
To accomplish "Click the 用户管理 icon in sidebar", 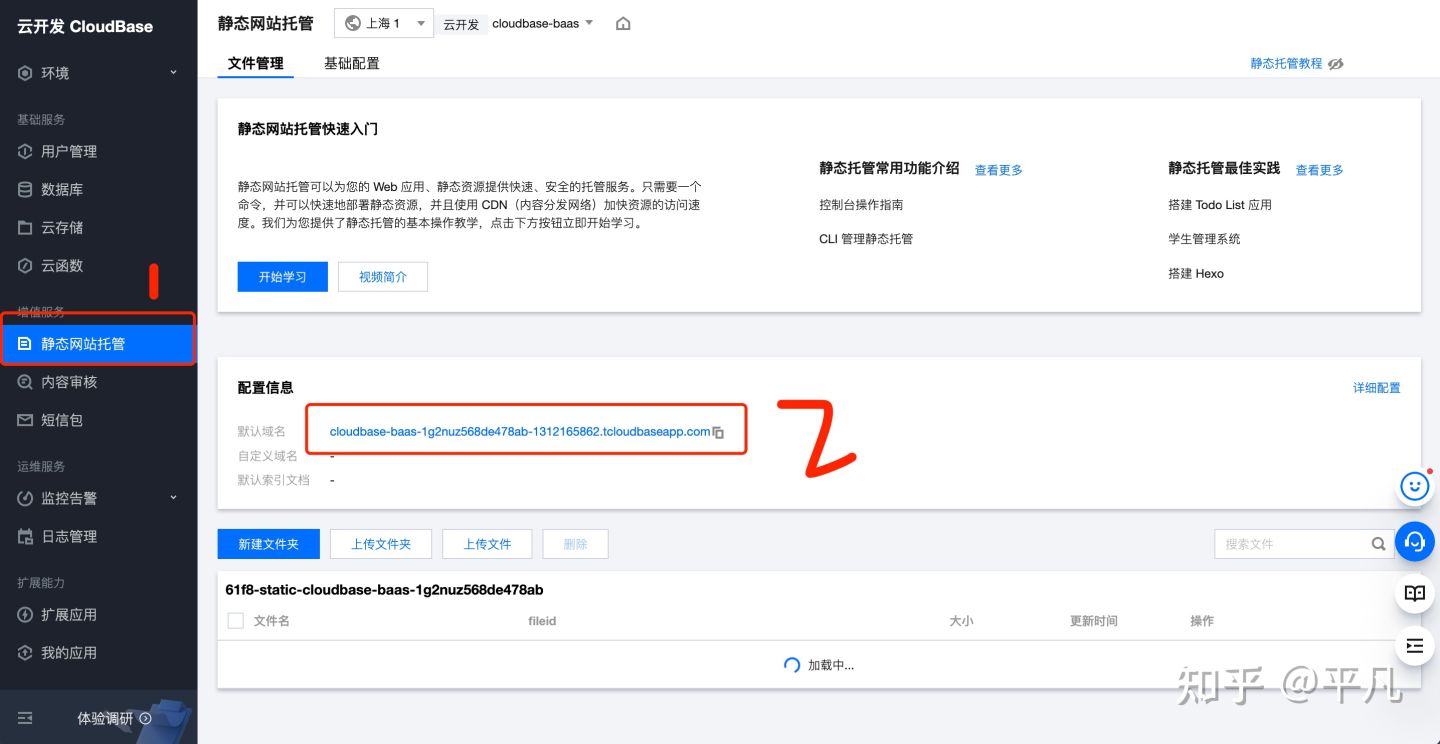I will (x=25, y=151).
